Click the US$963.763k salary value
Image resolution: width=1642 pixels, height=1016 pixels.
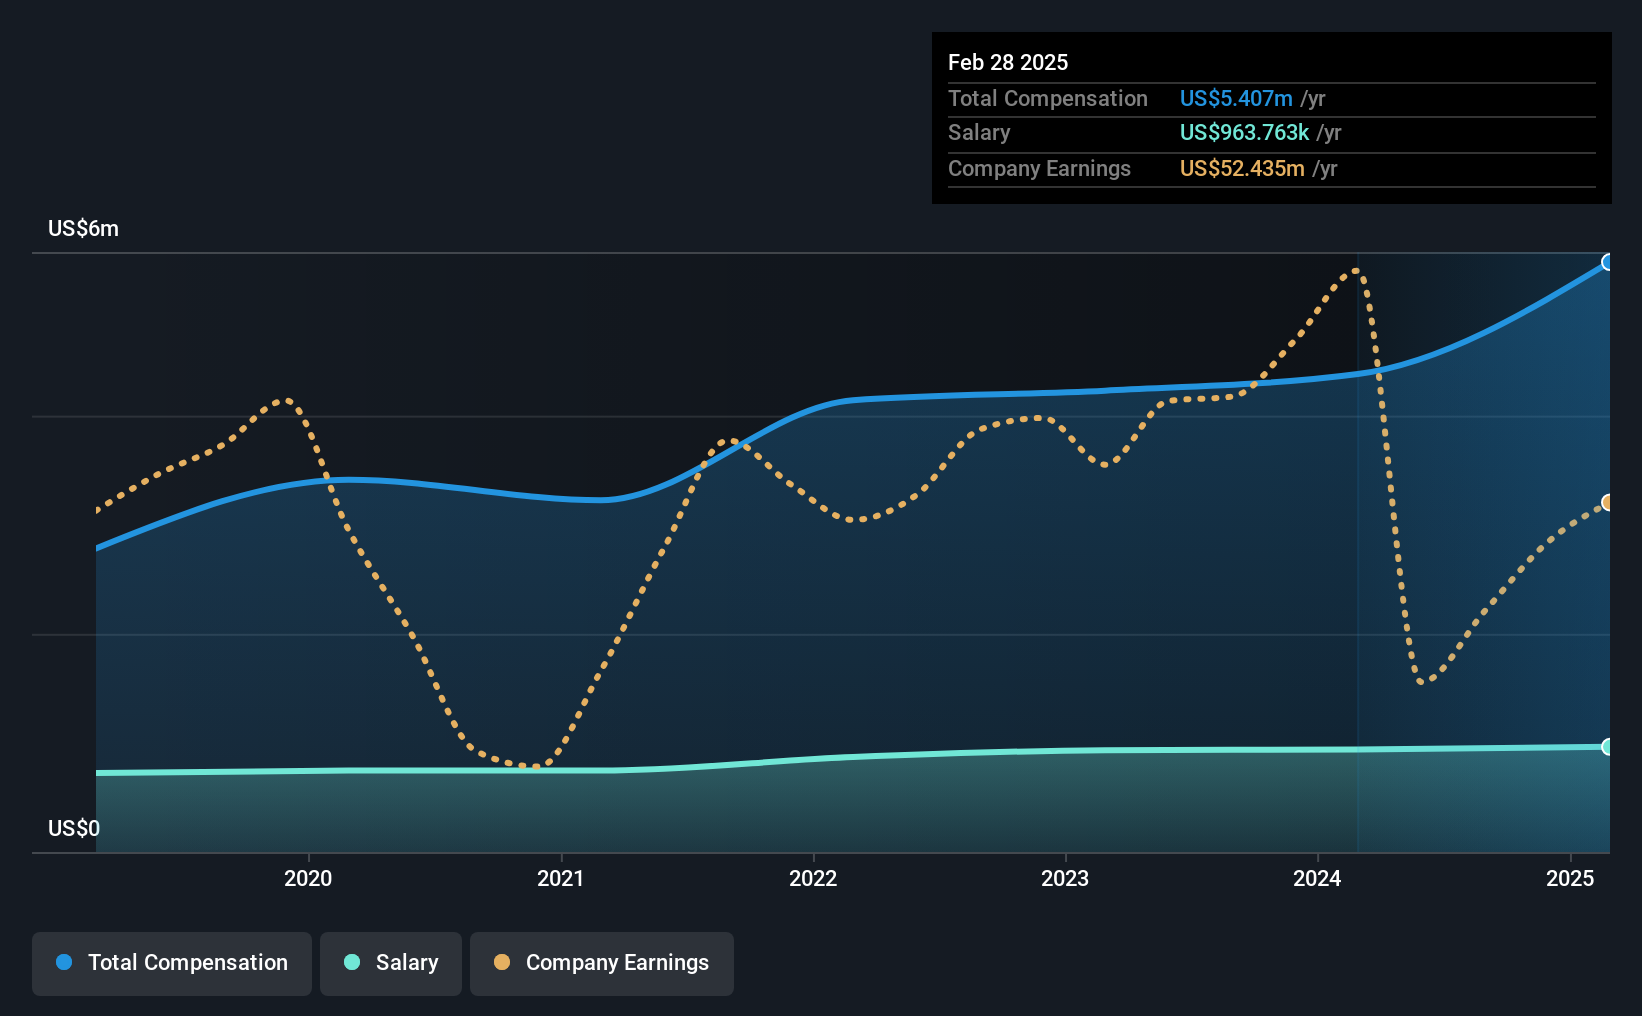1244,132
